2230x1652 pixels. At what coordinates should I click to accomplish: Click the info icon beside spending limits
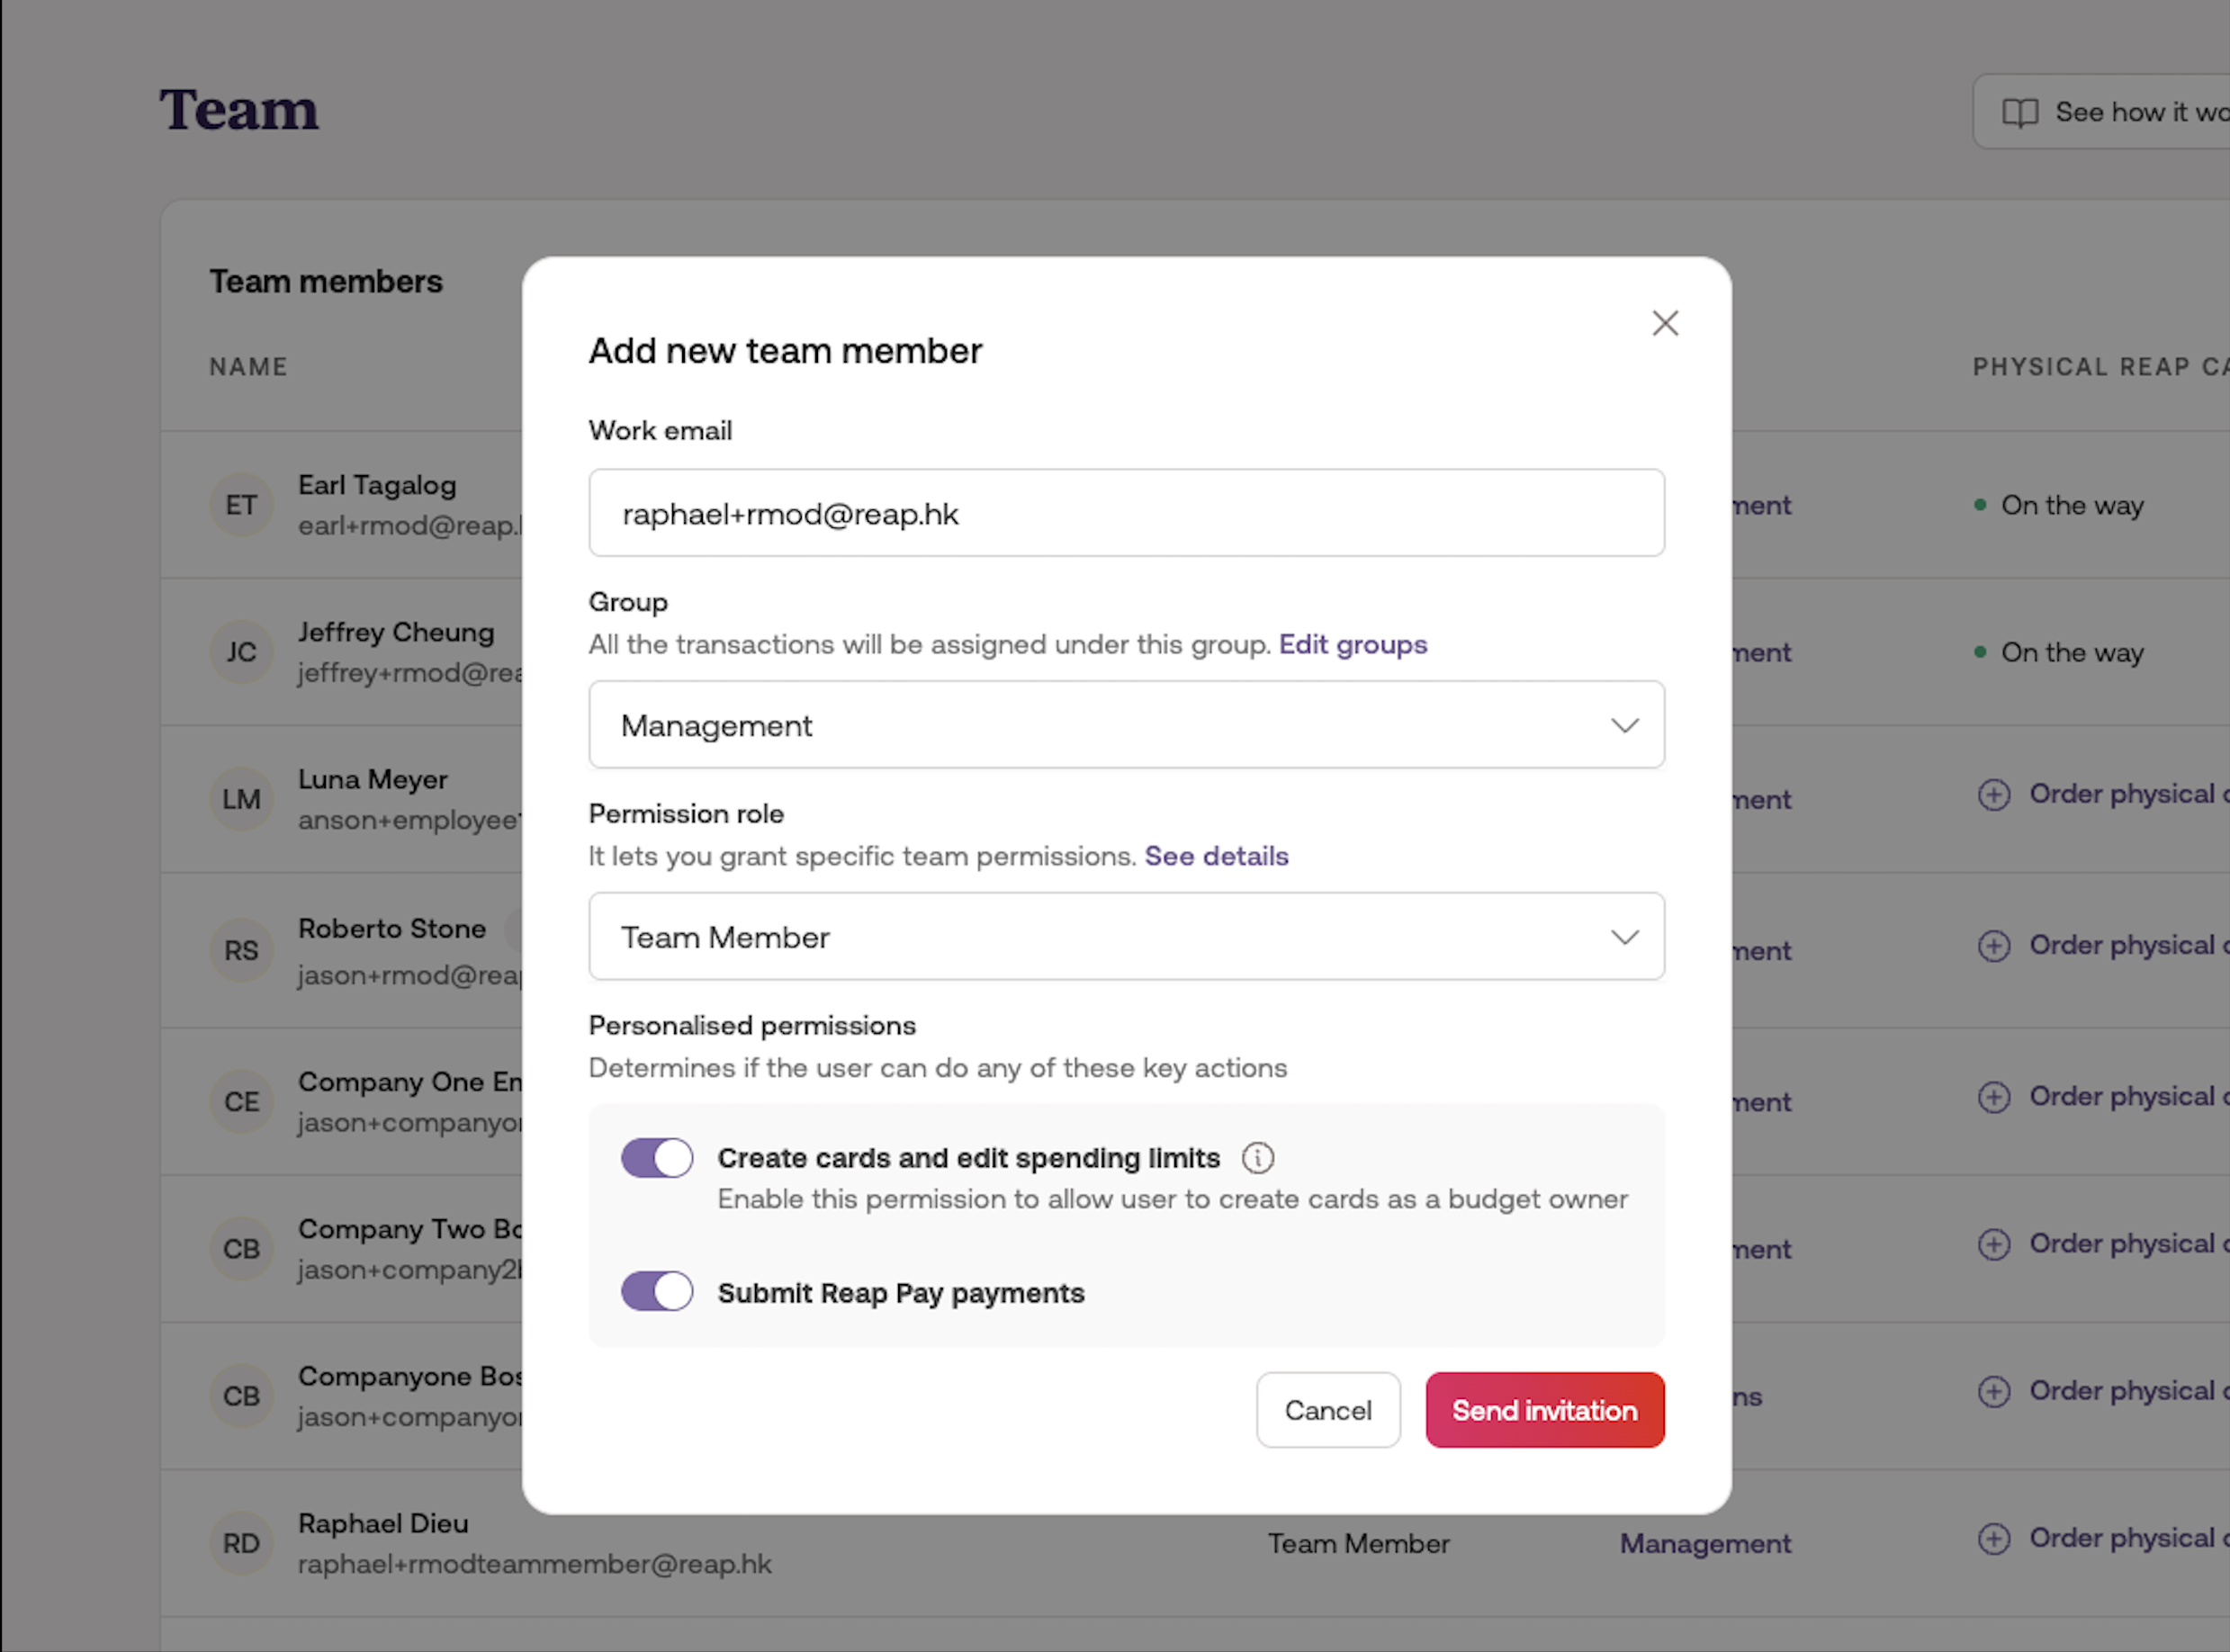[x=1257, y=1158]
